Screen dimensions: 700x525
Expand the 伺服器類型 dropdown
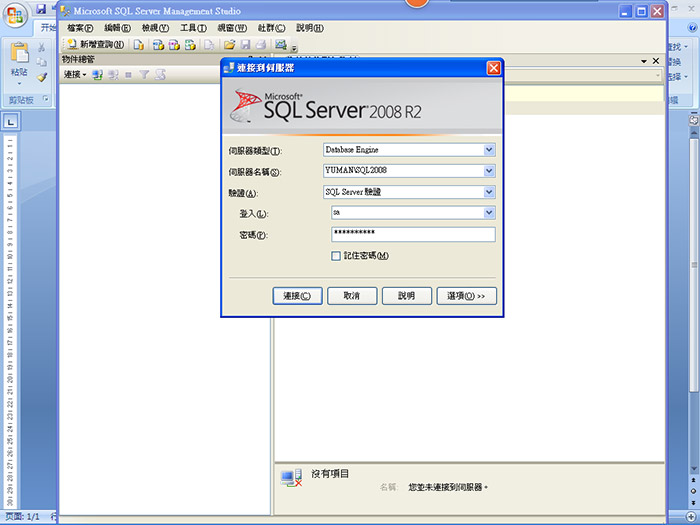point(489,150)
